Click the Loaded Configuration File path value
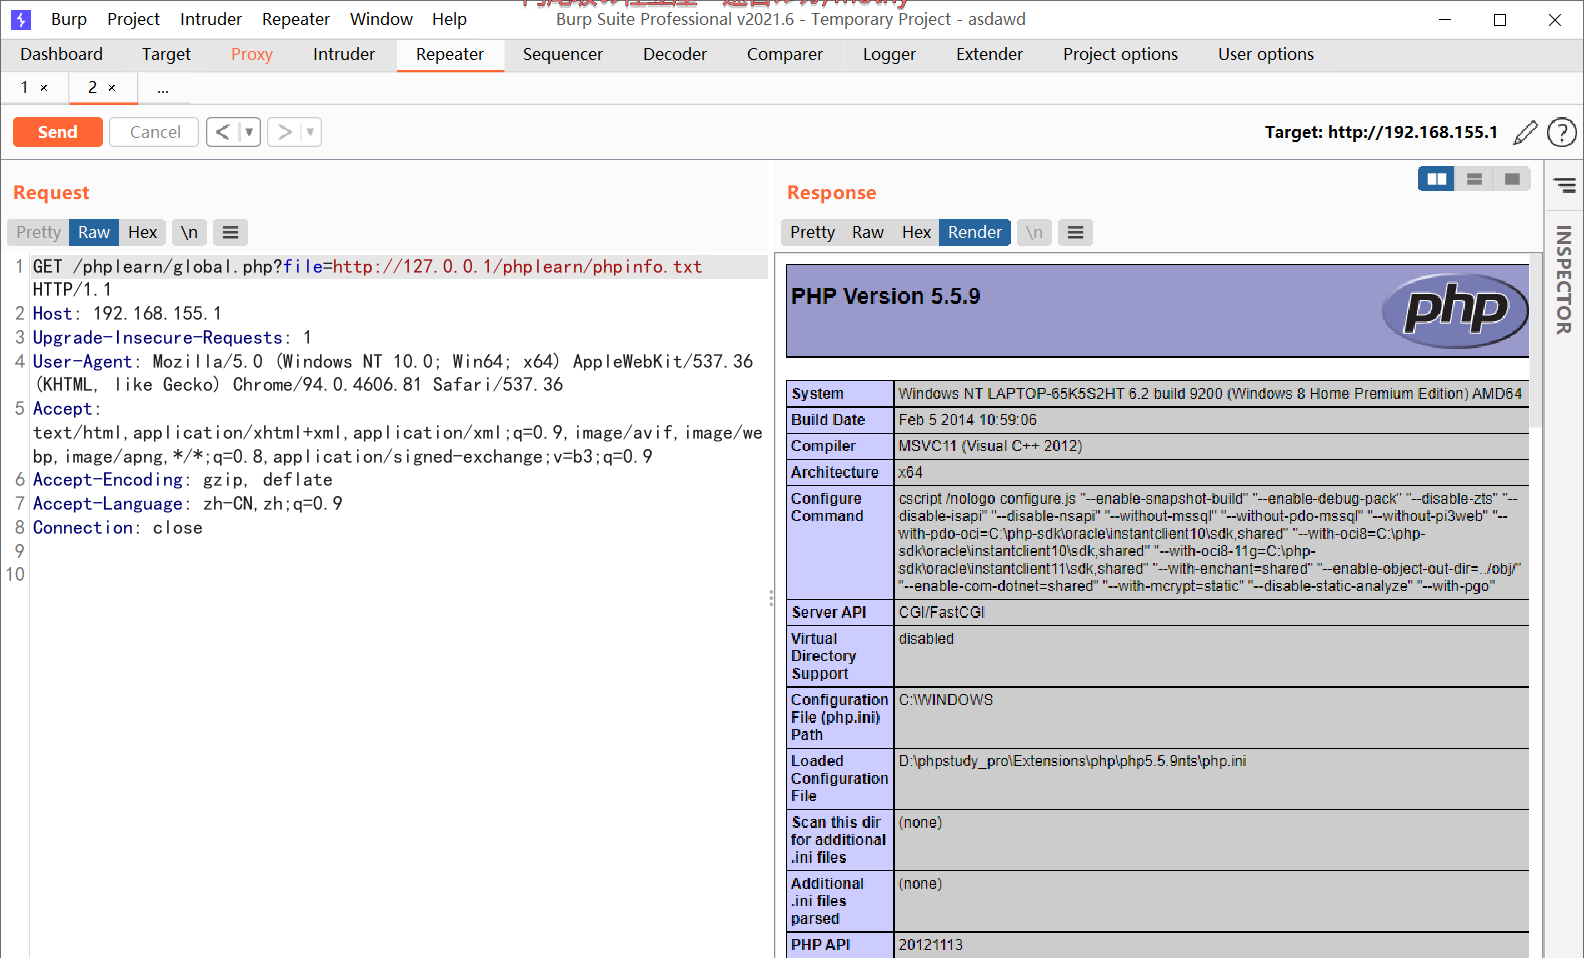The height and width of the screenshot is (958, 1584). point(1072,761)
